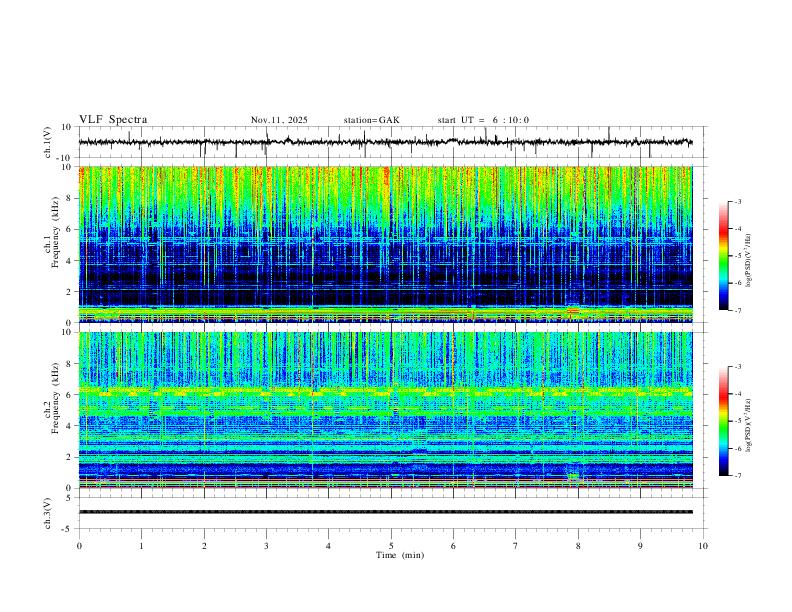Click the ch.1 voltage waveform trace
Screen dimensions: 792x612
point(385,142)
